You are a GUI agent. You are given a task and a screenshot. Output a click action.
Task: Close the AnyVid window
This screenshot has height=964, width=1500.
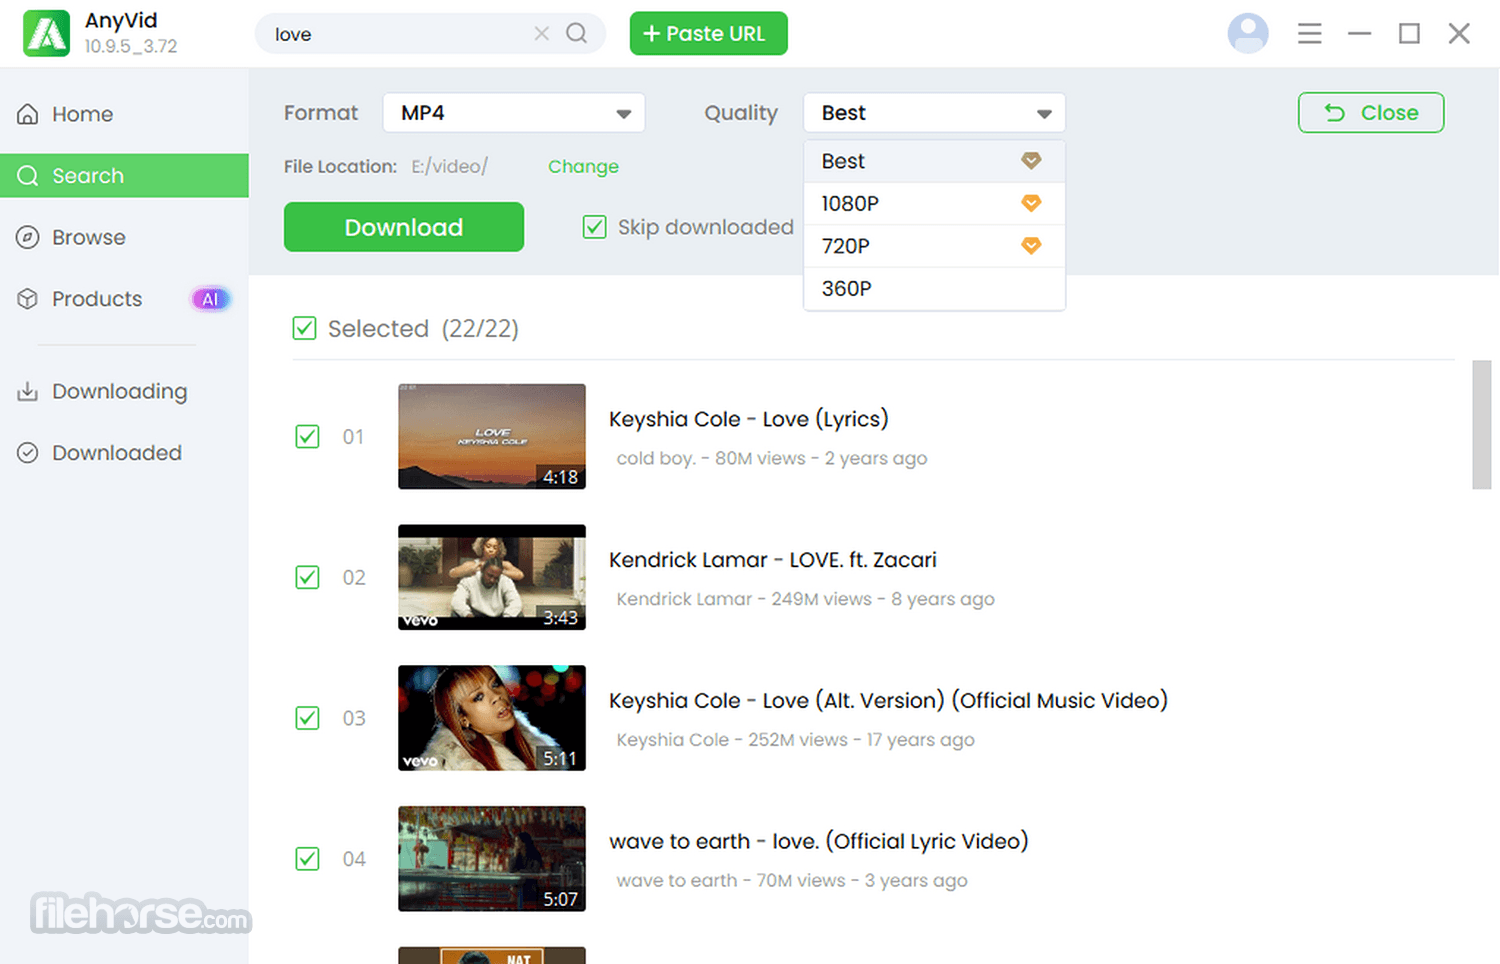click(x=1459, y=34)
